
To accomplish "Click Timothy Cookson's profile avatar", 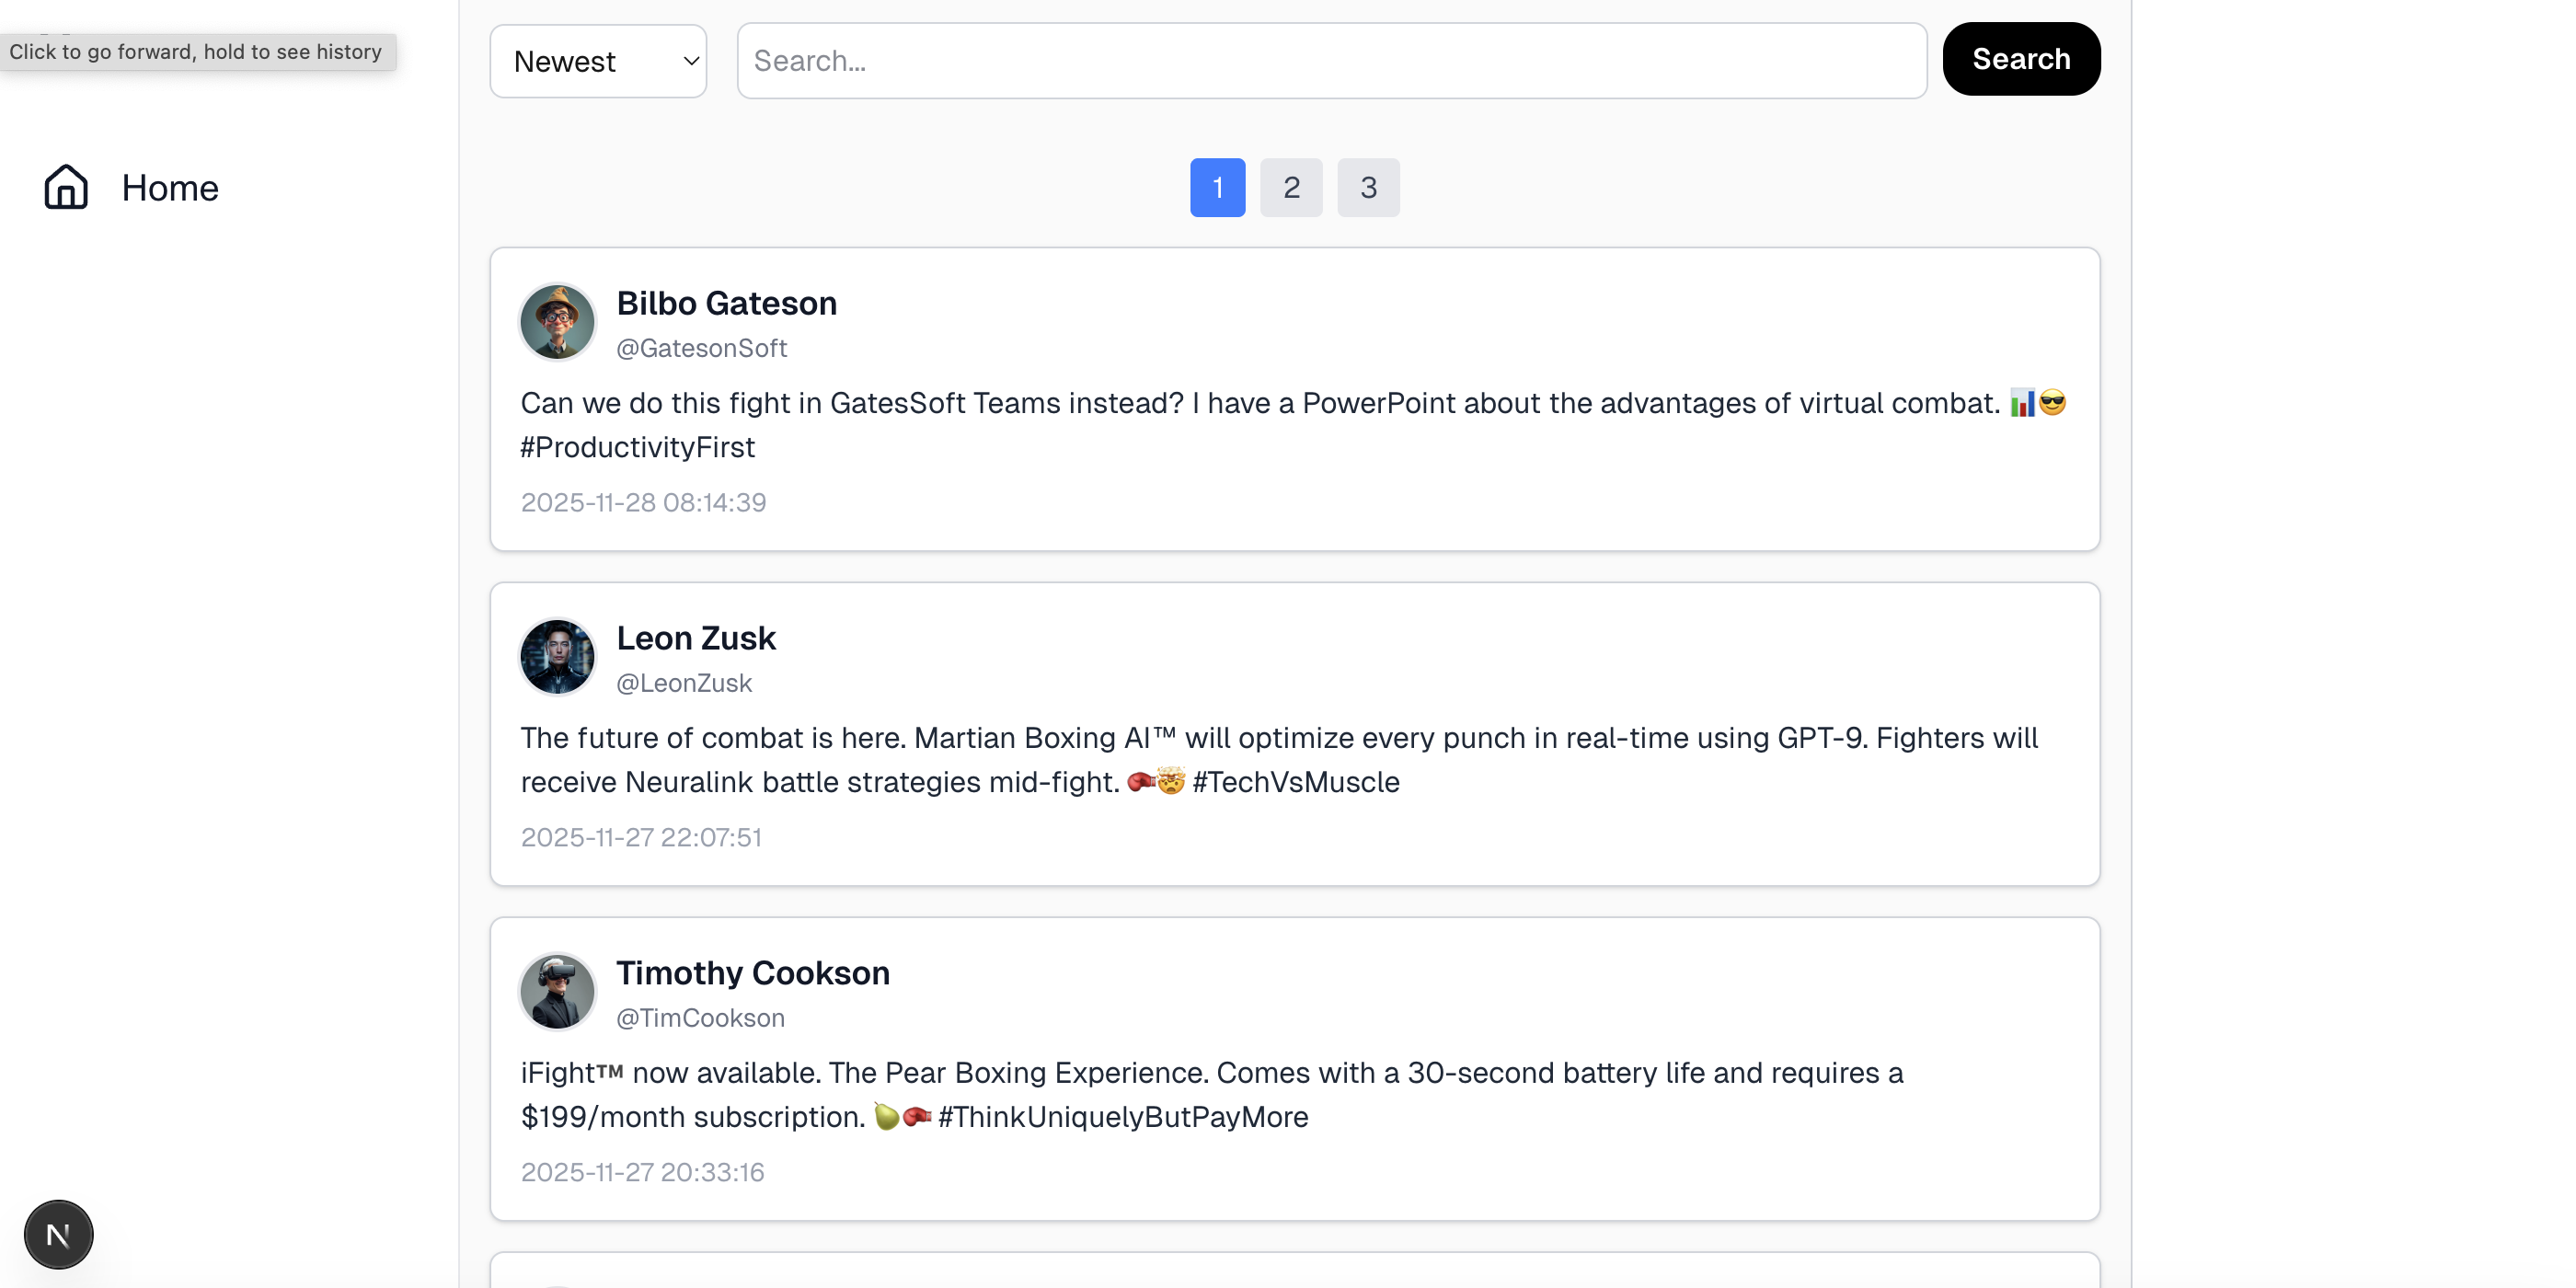I will click(557, 992).
